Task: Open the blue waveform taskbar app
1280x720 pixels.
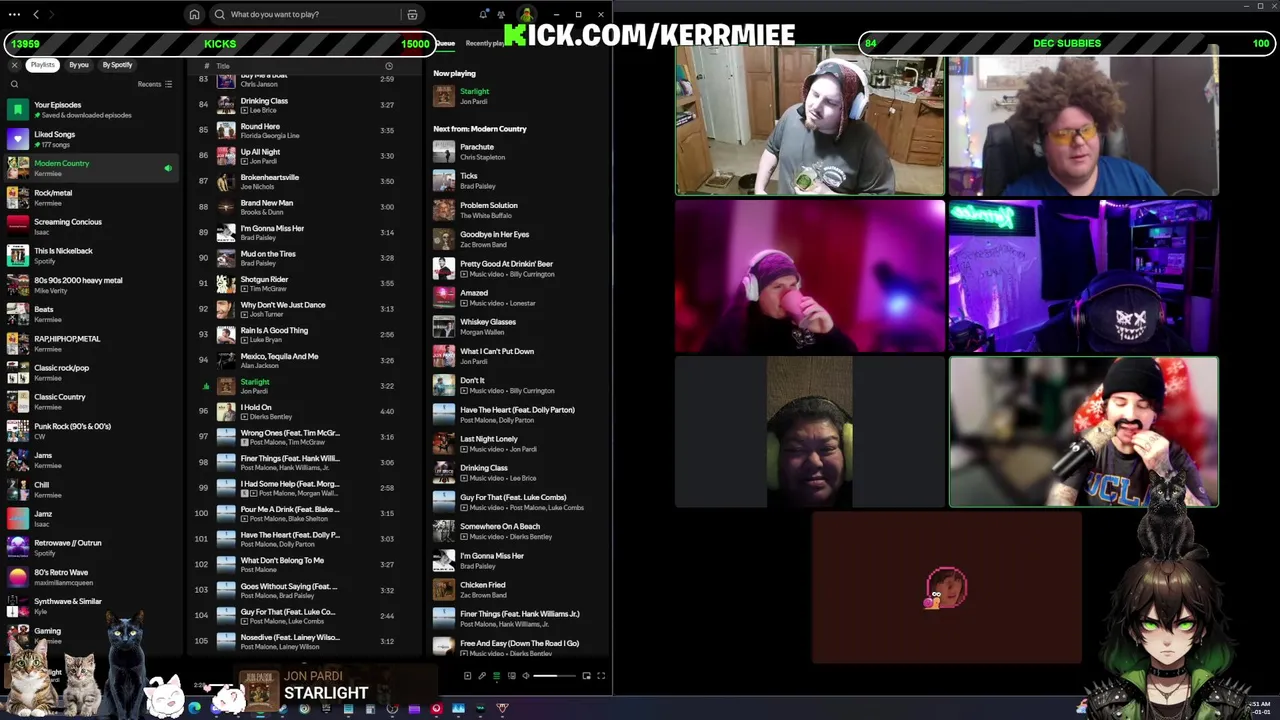Action: click(x=458, y=709)
